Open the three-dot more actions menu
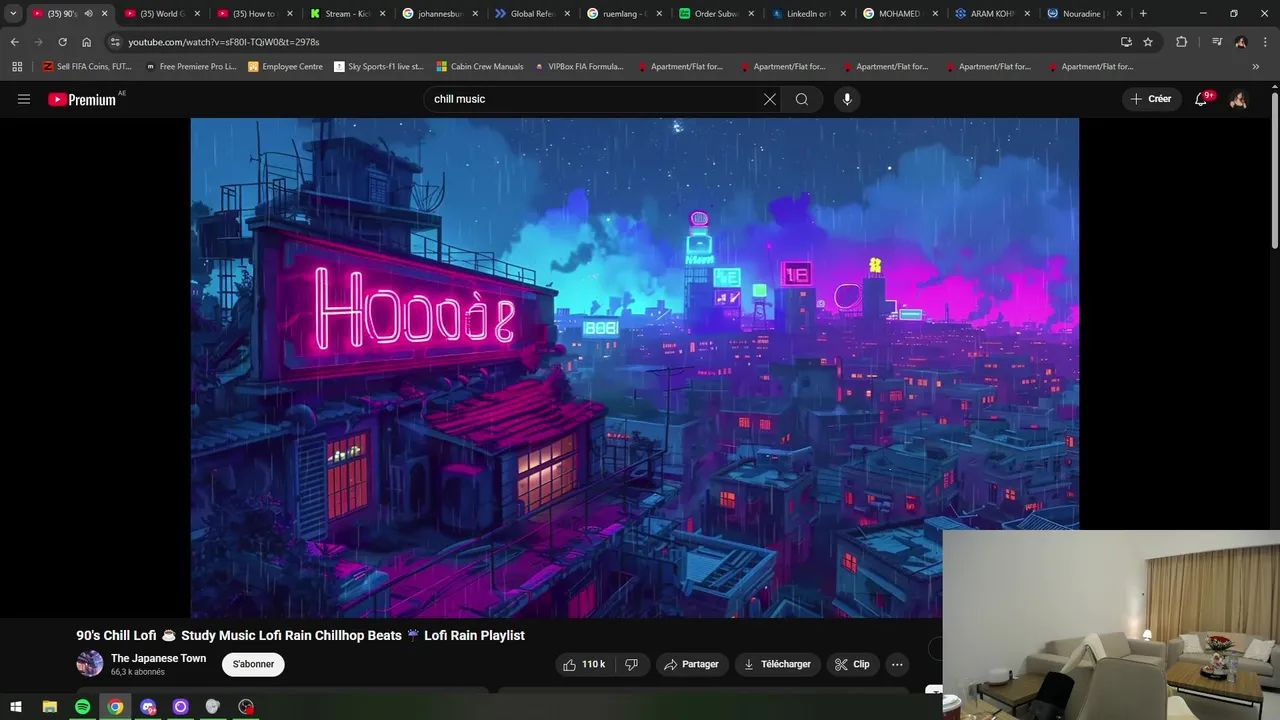 tap(897, 664)
